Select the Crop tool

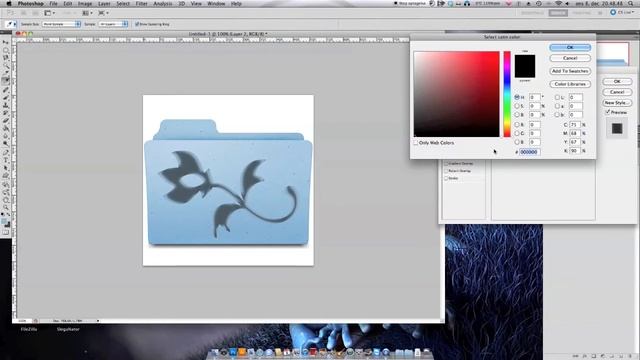[x=6, y=73]
